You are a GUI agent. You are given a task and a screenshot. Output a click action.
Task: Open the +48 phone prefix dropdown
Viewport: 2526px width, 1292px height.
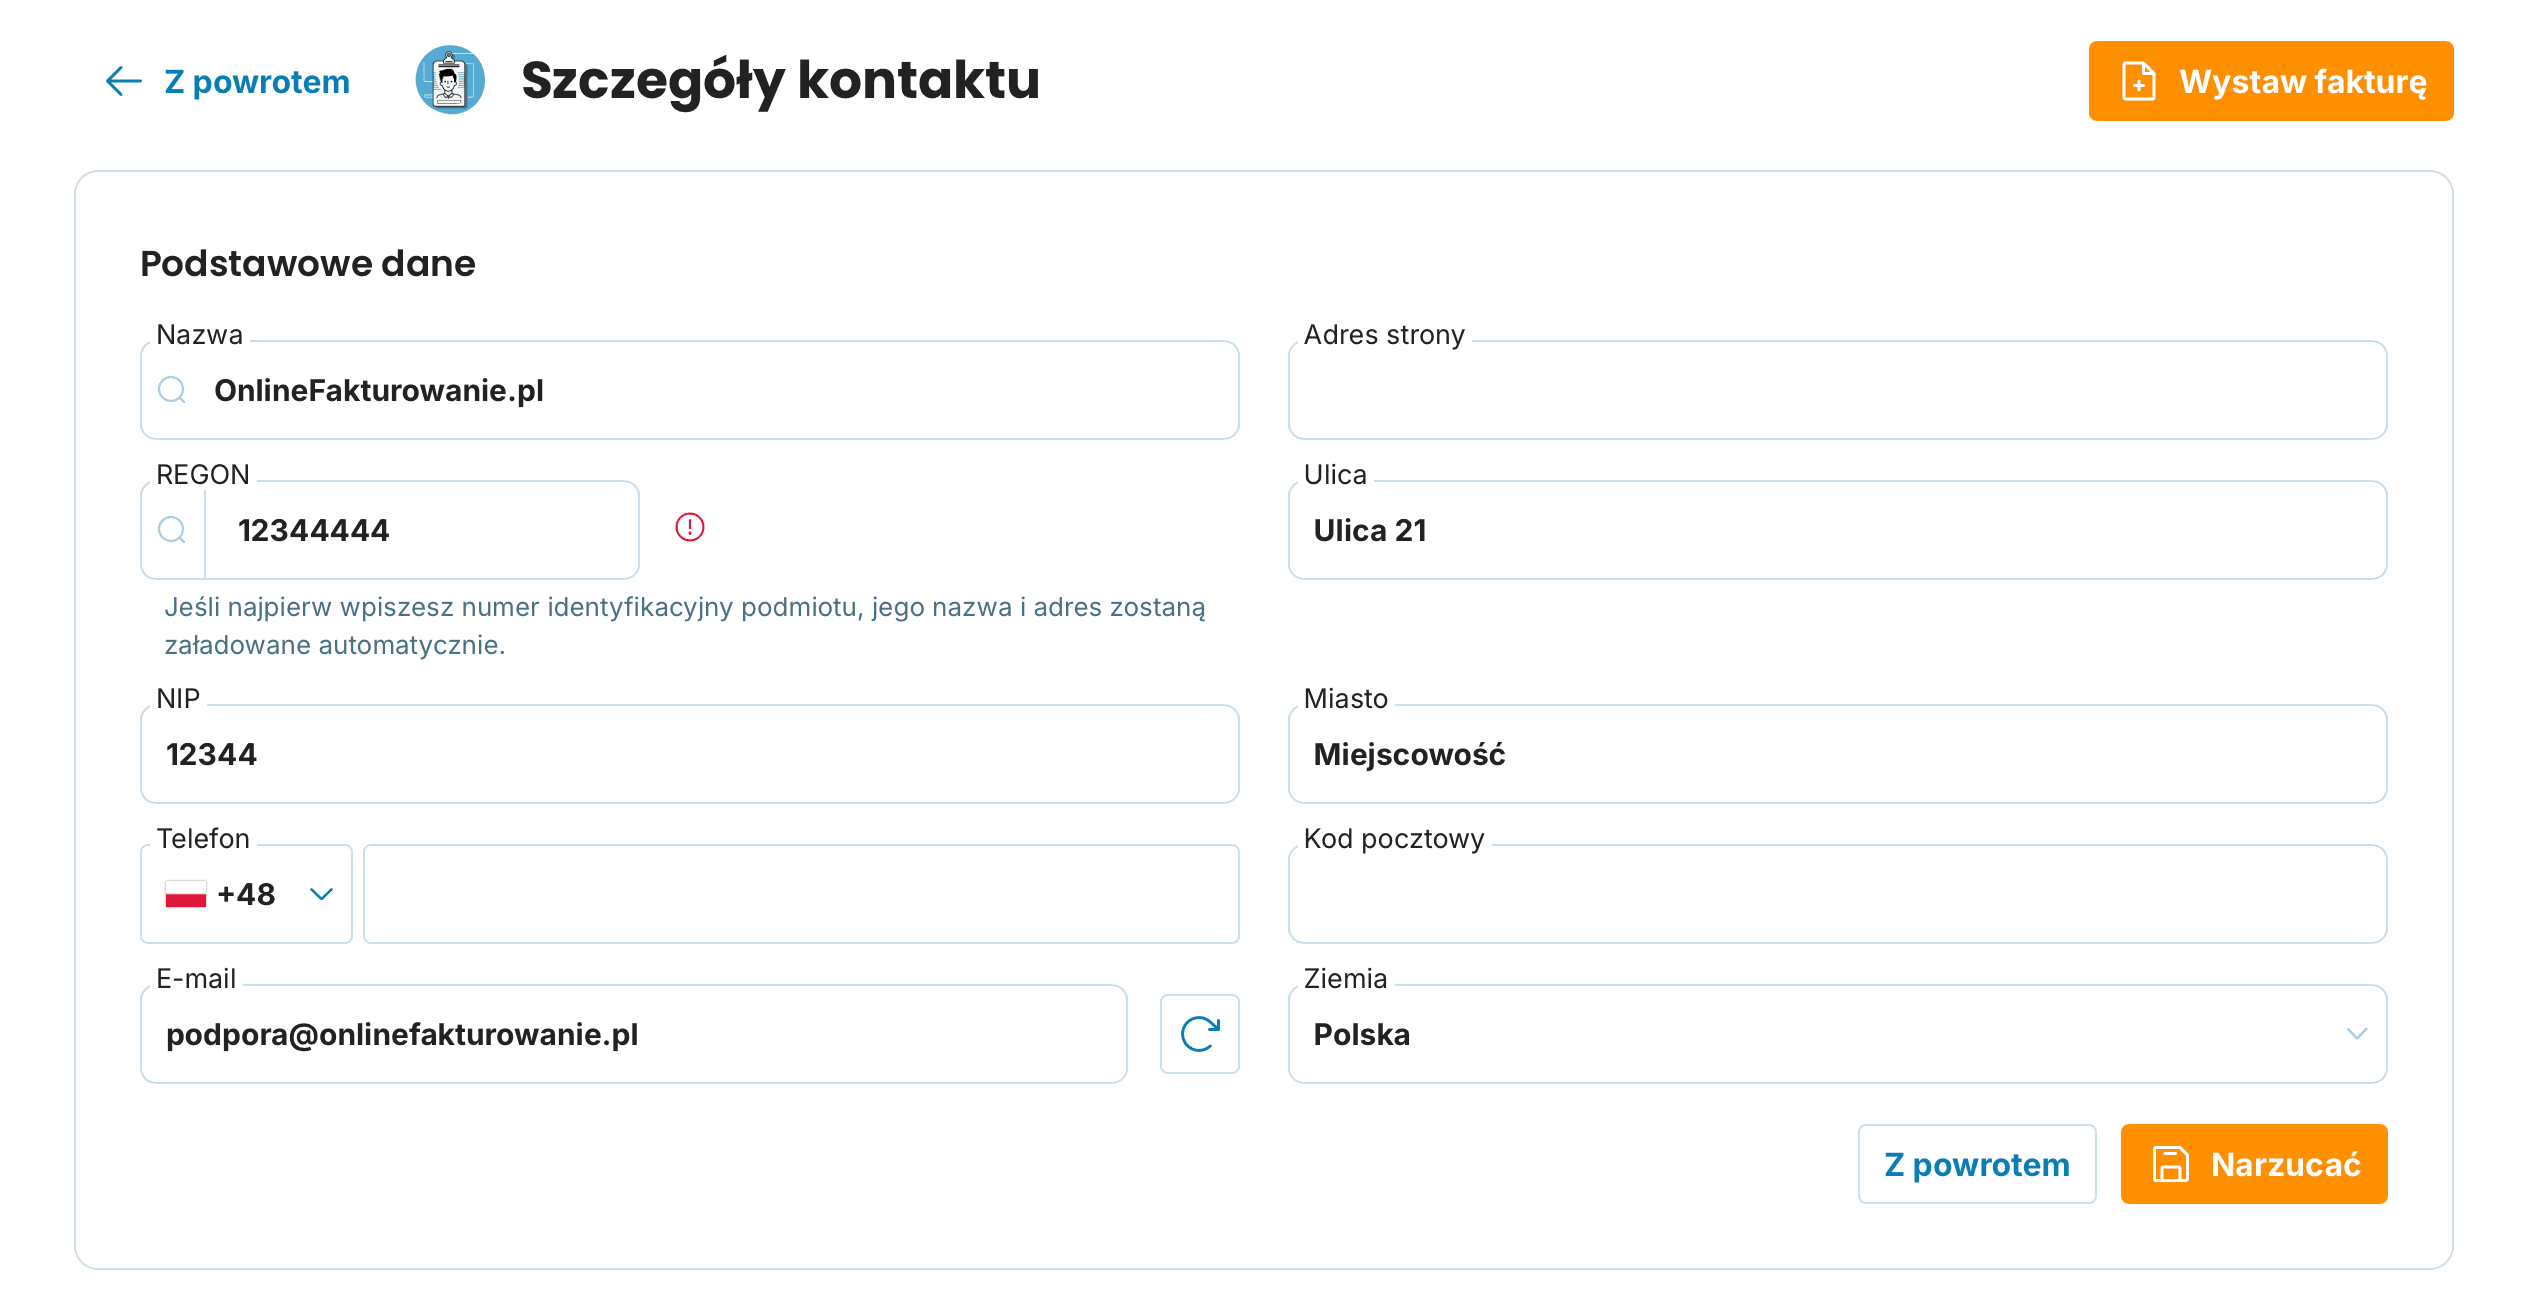tap(246, 894)
